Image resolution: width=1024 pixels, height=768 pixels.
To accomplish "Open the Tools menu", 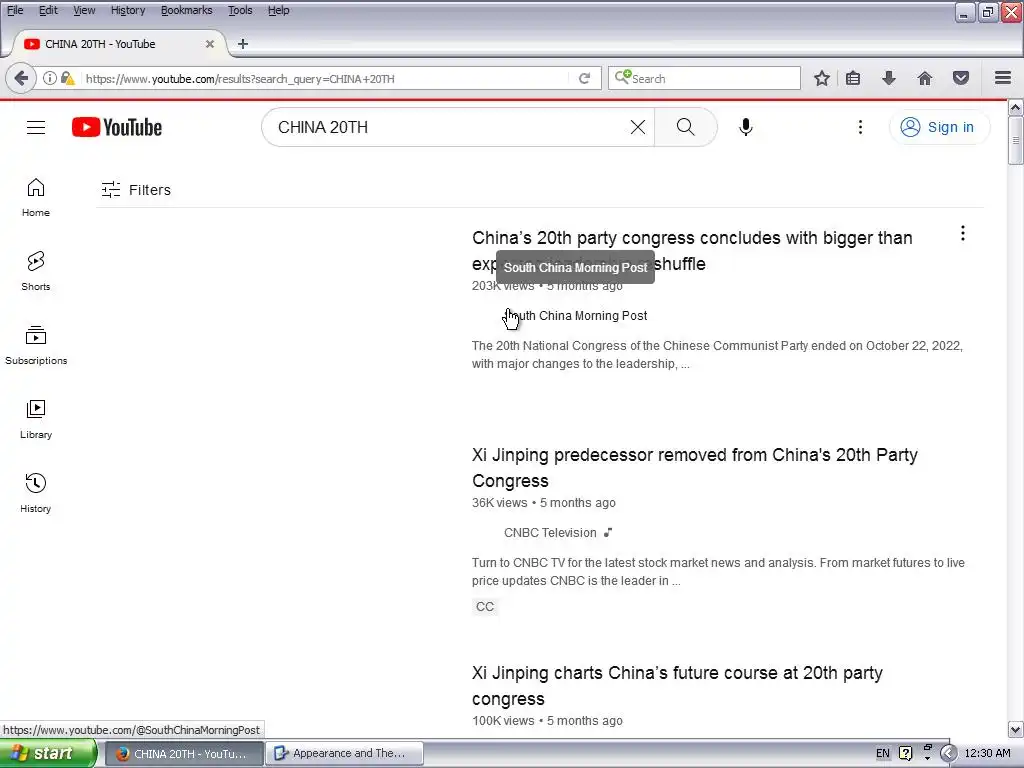I will [240, 10].
